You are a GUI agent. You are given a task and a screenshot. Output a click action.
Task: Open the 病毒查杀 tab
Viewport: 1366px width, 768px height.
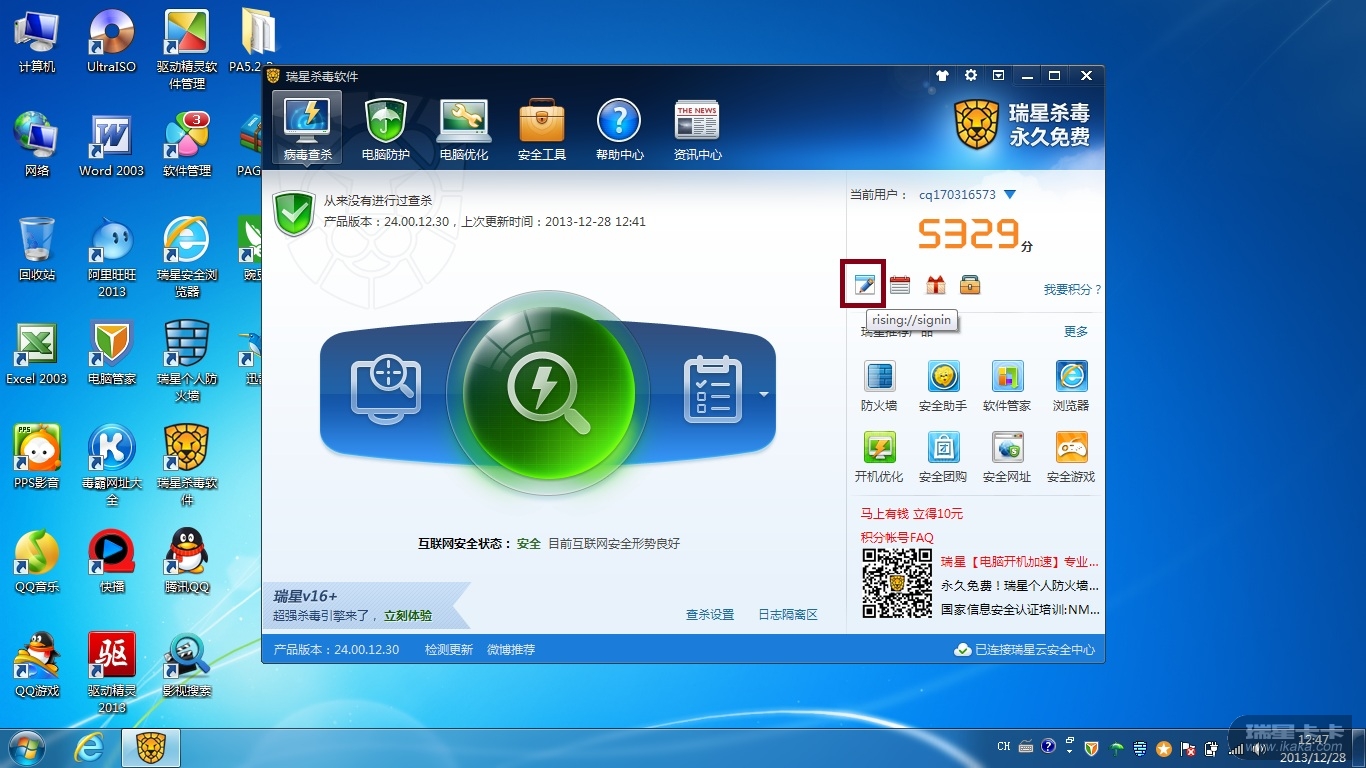307,128
